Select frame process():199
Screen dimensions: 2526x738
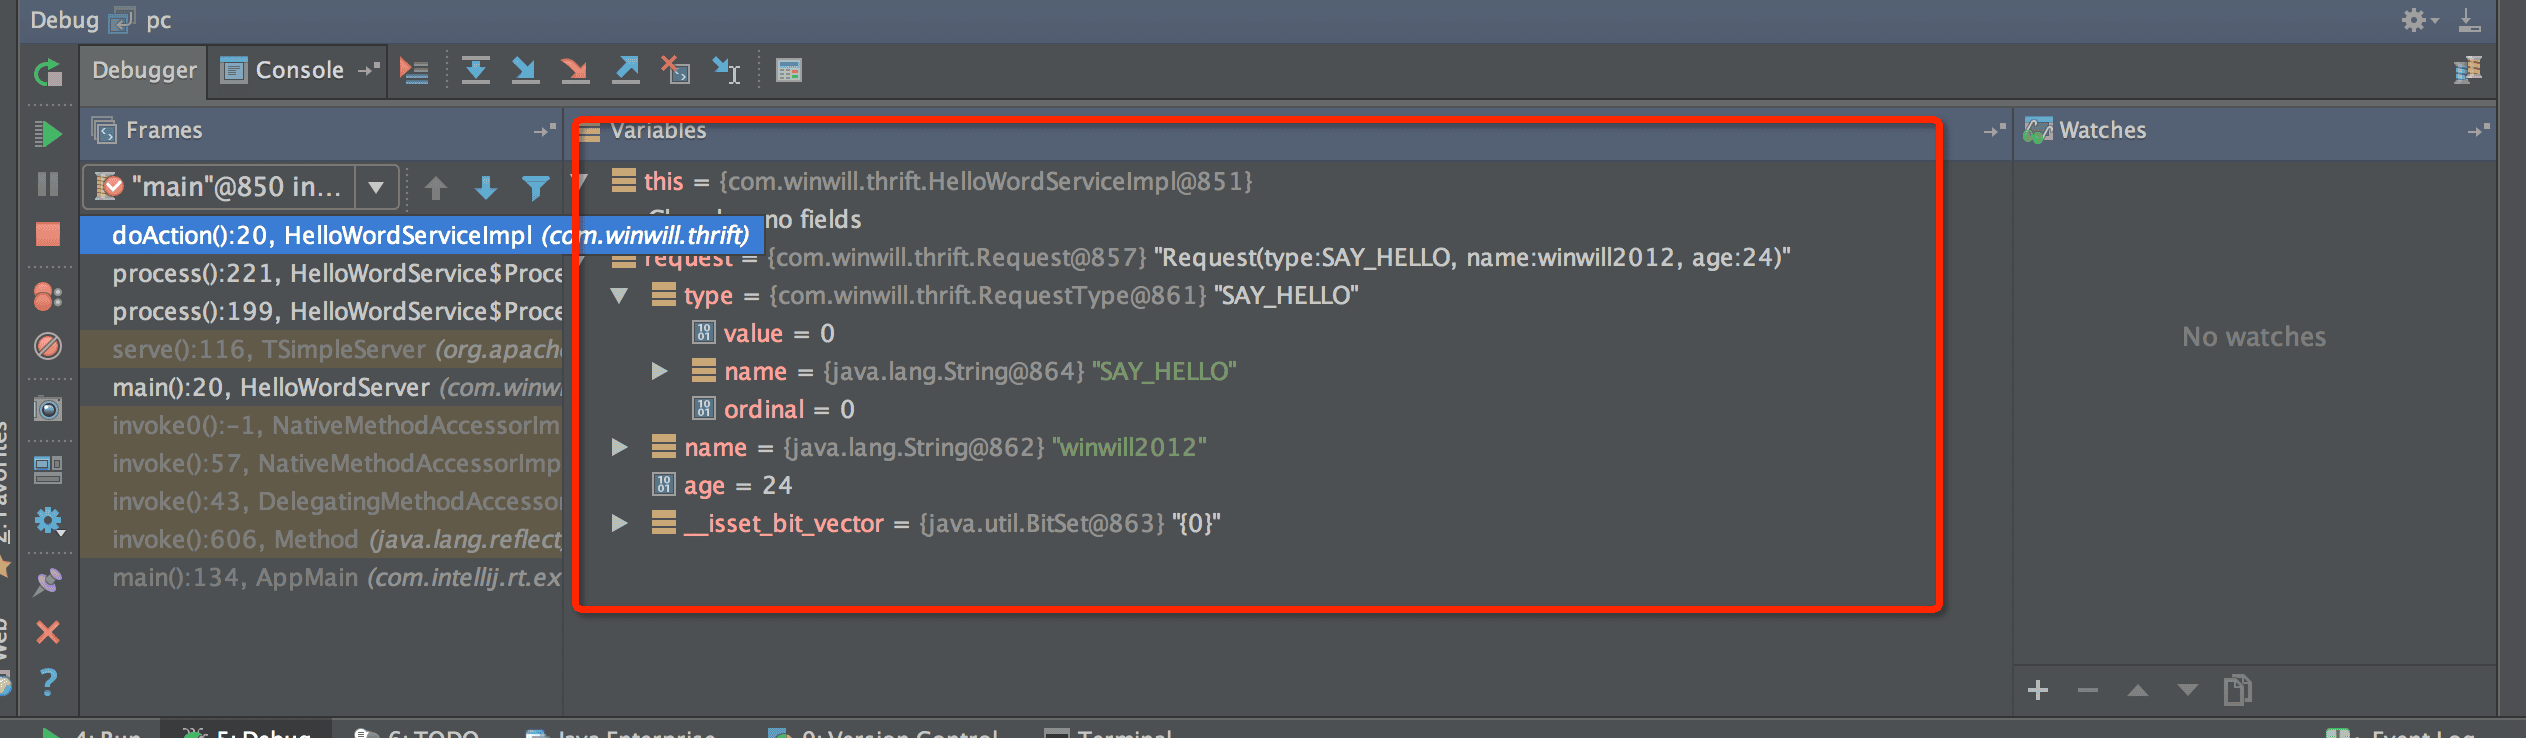tap(322, 311)
